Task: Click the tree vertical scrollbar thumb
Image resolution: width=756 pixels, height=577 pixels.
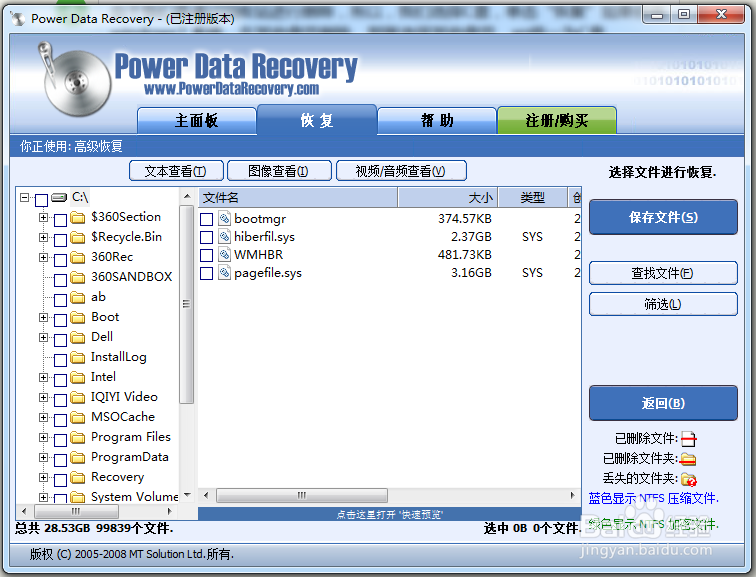Action: coord(186,304)
